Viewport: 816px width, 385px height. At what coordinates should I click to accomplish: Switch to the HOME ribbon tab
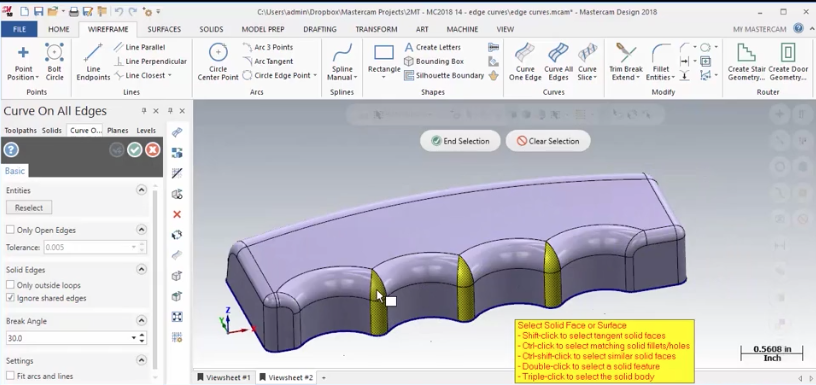click(59, 29)
